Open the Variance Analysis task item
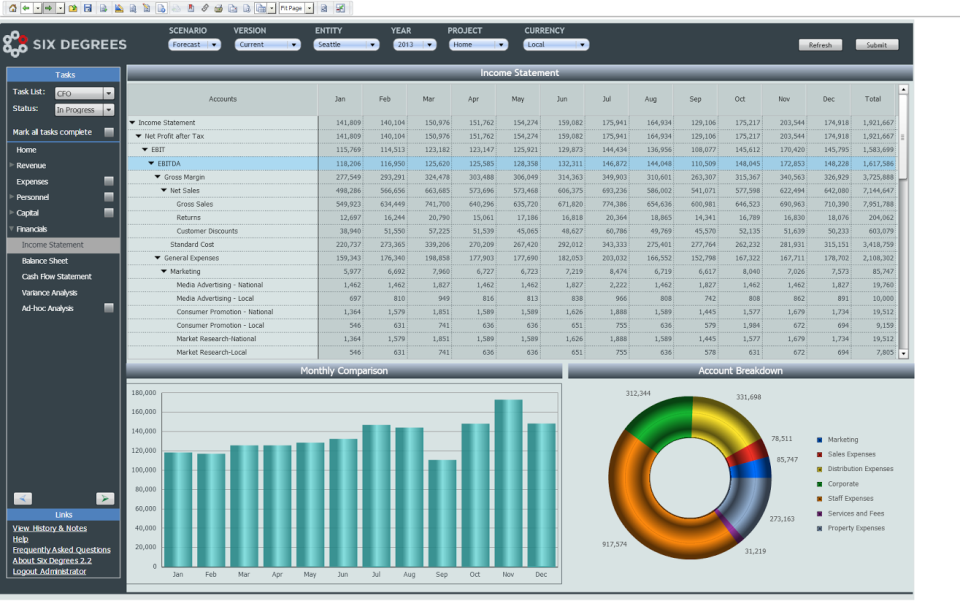960x601 pixels. (50, 293)
